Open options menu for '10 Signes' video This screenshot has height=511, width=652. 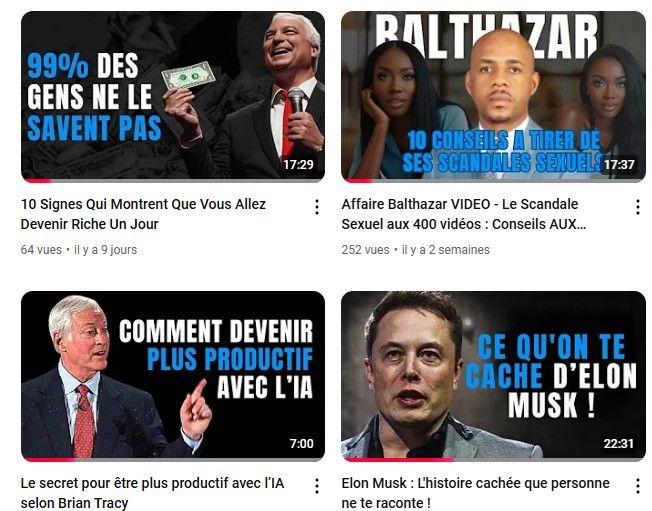[317, 207]
